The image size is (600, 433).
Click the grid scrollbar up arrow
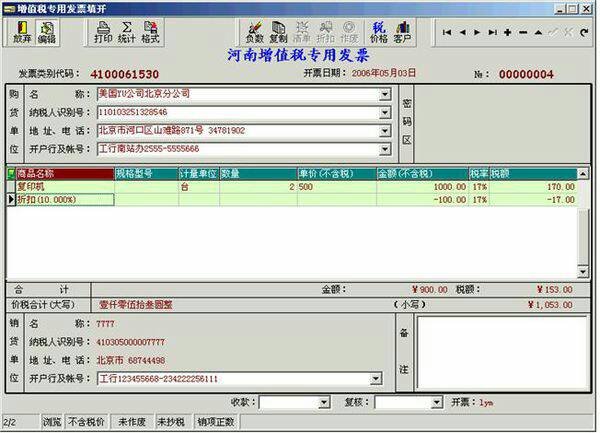click(583, 174)
